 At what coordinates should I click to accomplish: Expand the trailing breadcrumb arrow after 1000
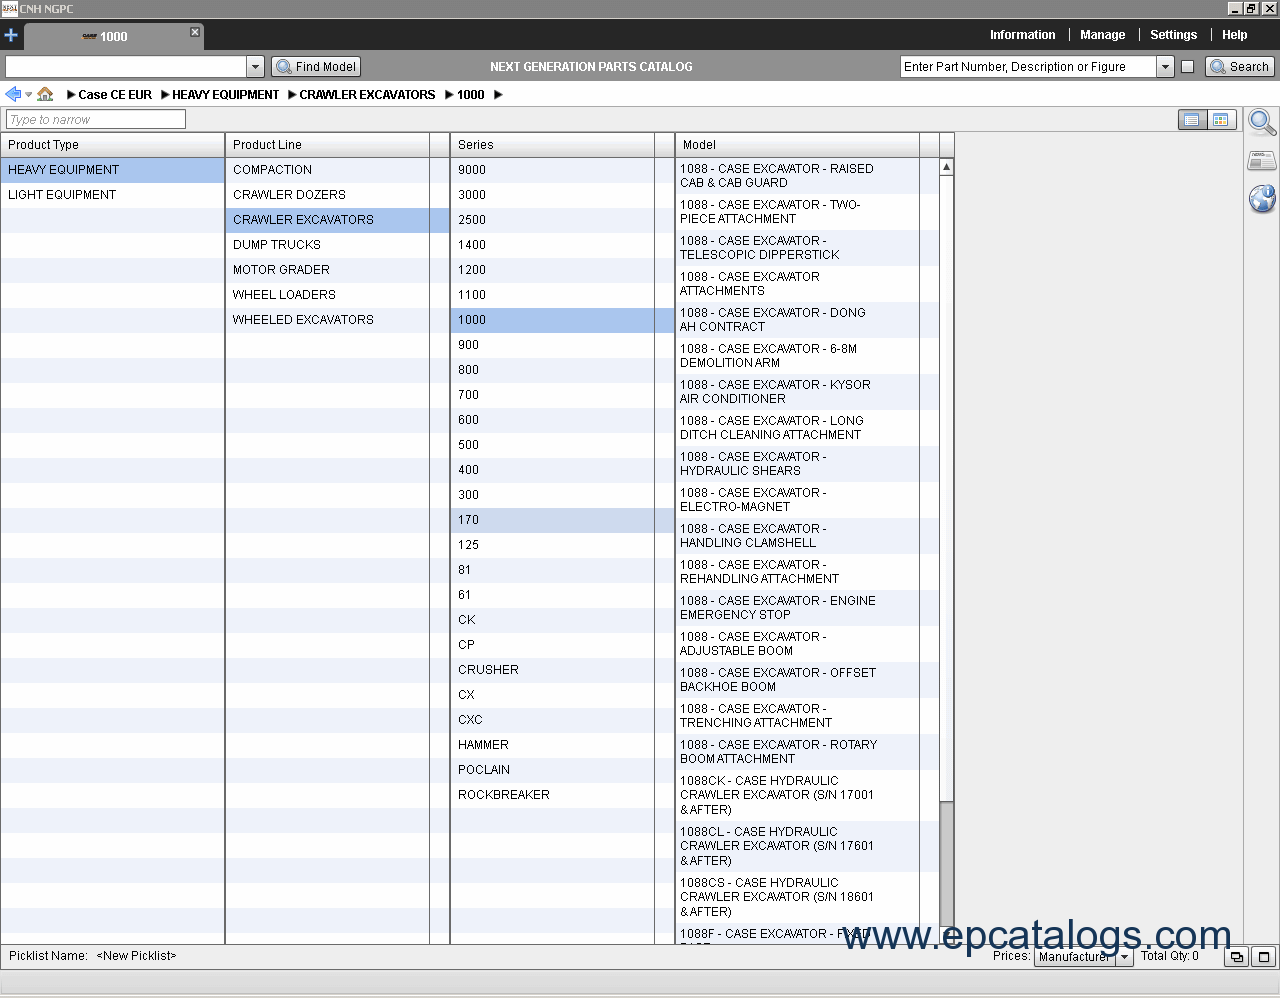tap(498, 95)
